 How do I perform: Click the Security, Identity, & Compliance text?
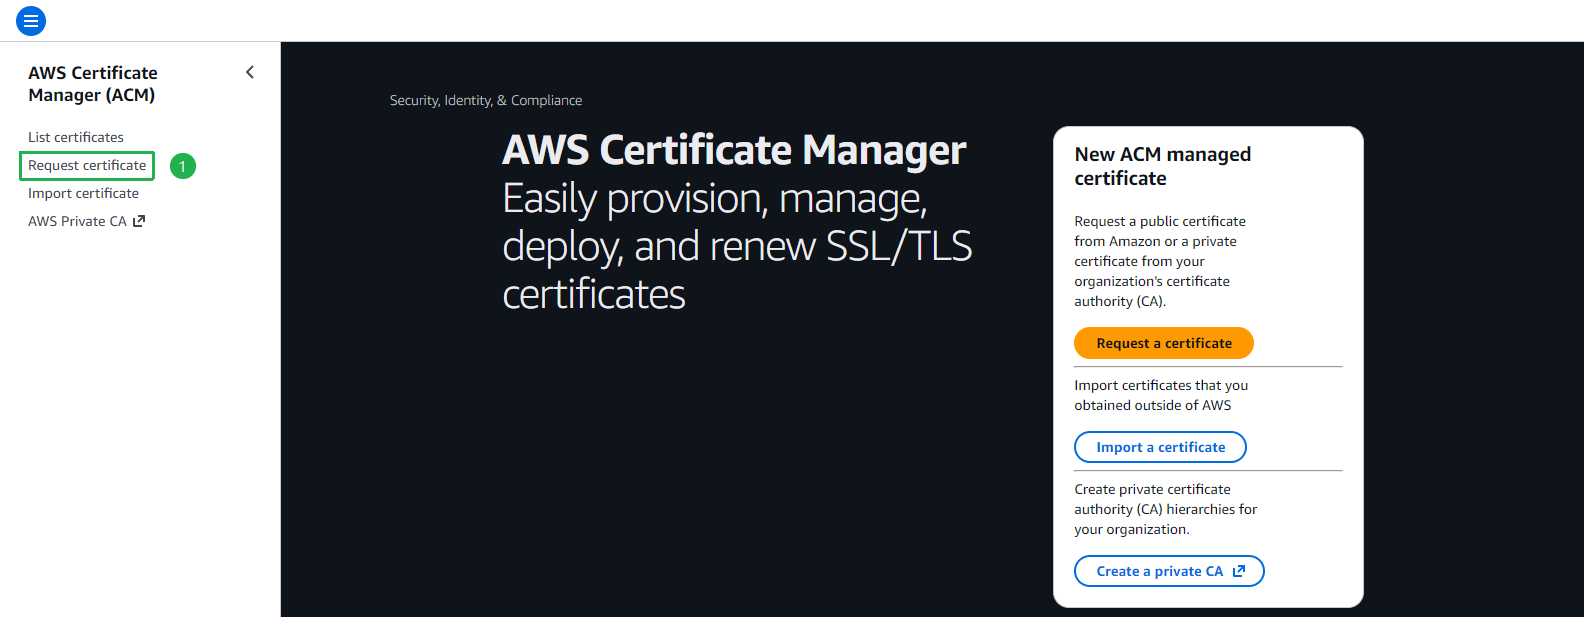point(486,100)
